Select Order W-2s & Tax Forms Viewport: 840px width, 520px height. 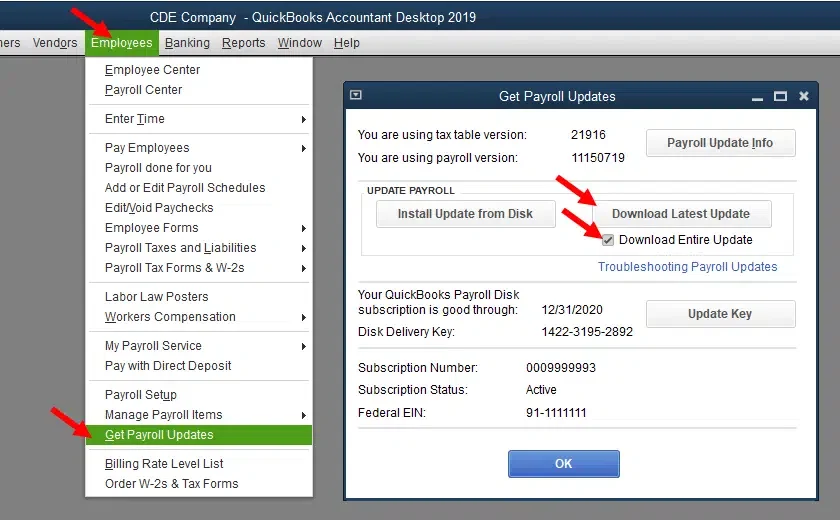tap(171, 484)
